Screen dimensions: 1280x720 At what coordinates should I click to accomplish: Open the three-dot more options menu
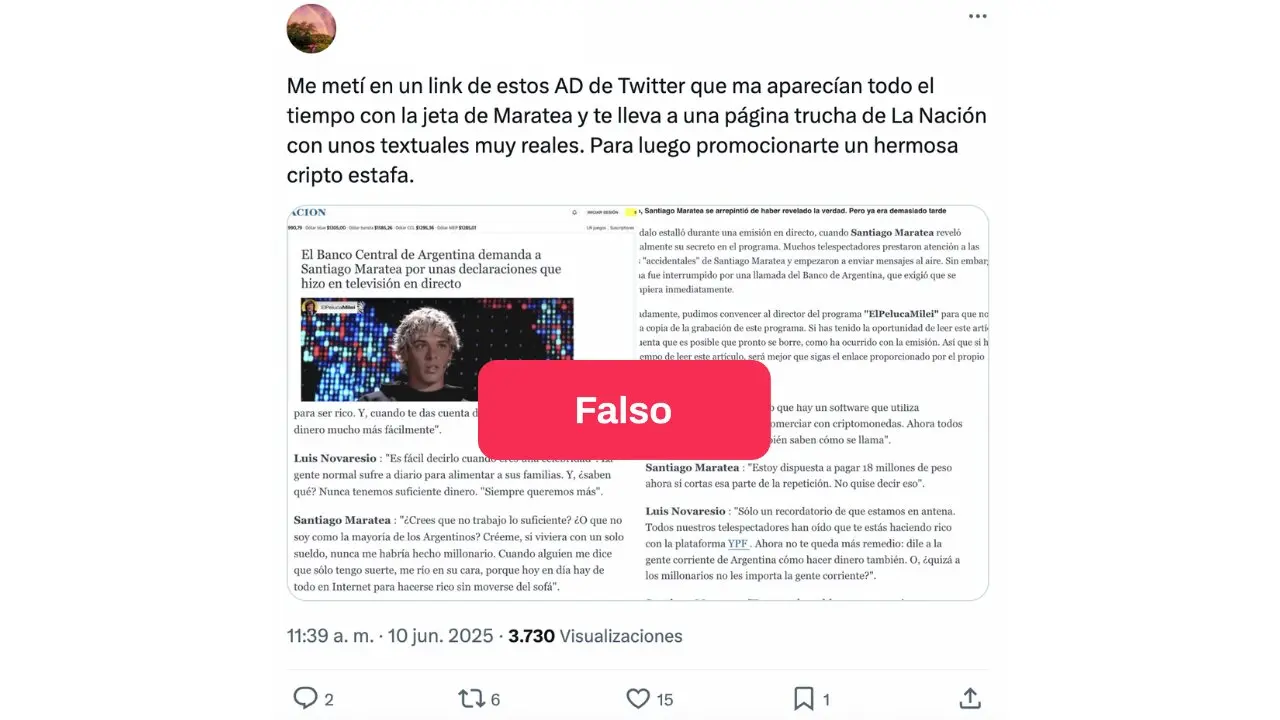(977, 16)
